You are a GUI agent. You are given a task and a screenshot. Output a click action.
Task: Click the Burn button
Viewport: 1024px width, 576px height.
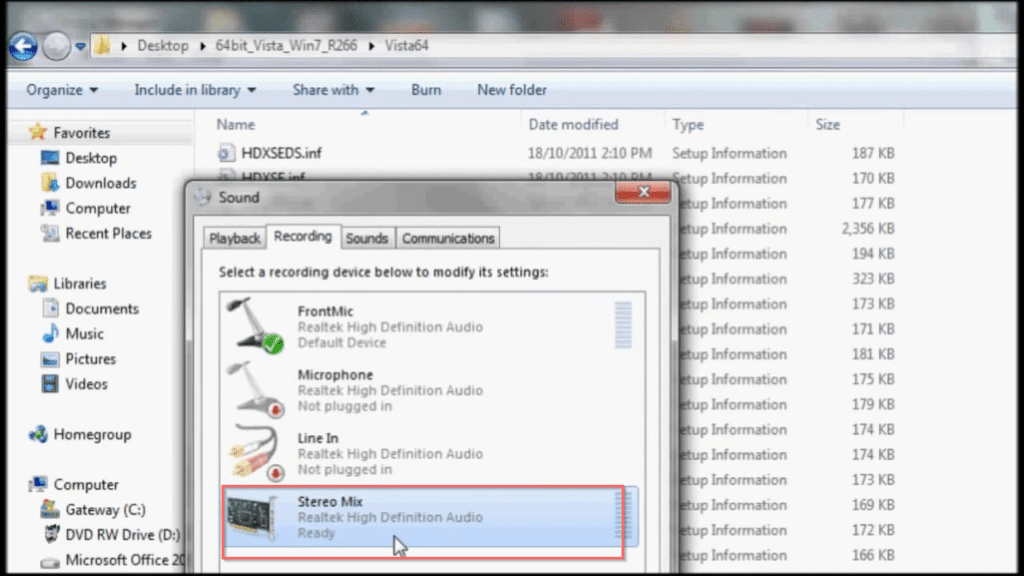426,90
